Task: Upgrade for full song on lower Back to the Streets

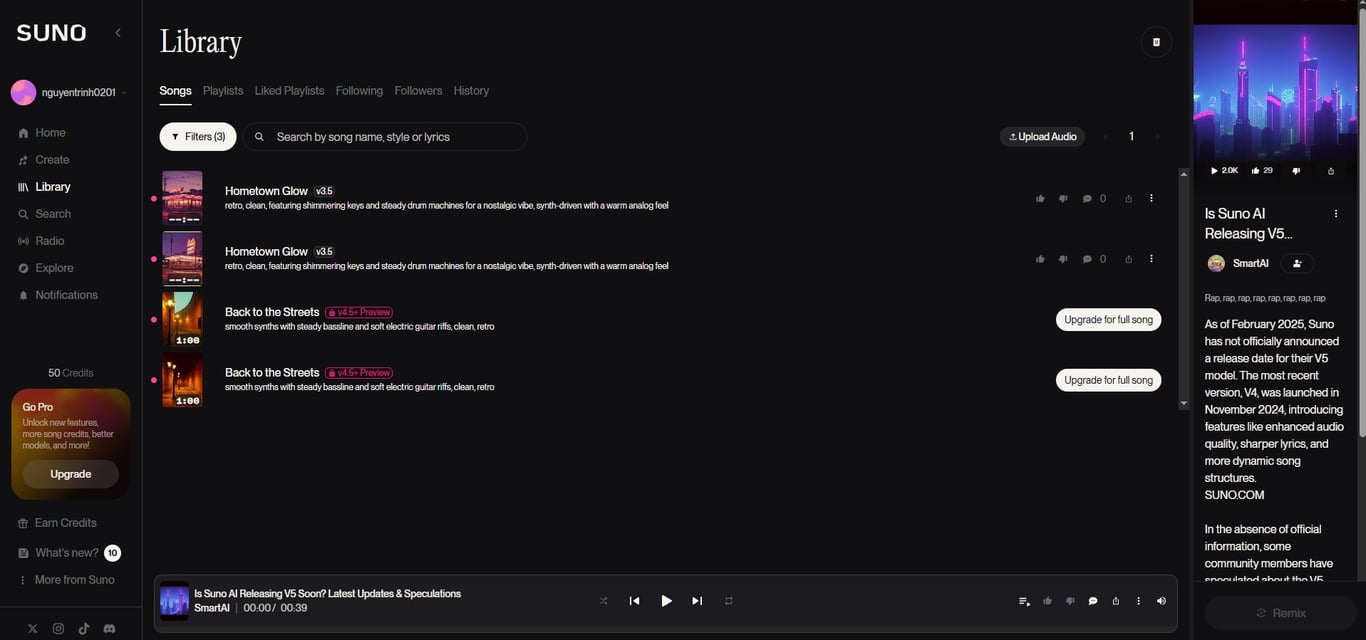Action: 1108,380
